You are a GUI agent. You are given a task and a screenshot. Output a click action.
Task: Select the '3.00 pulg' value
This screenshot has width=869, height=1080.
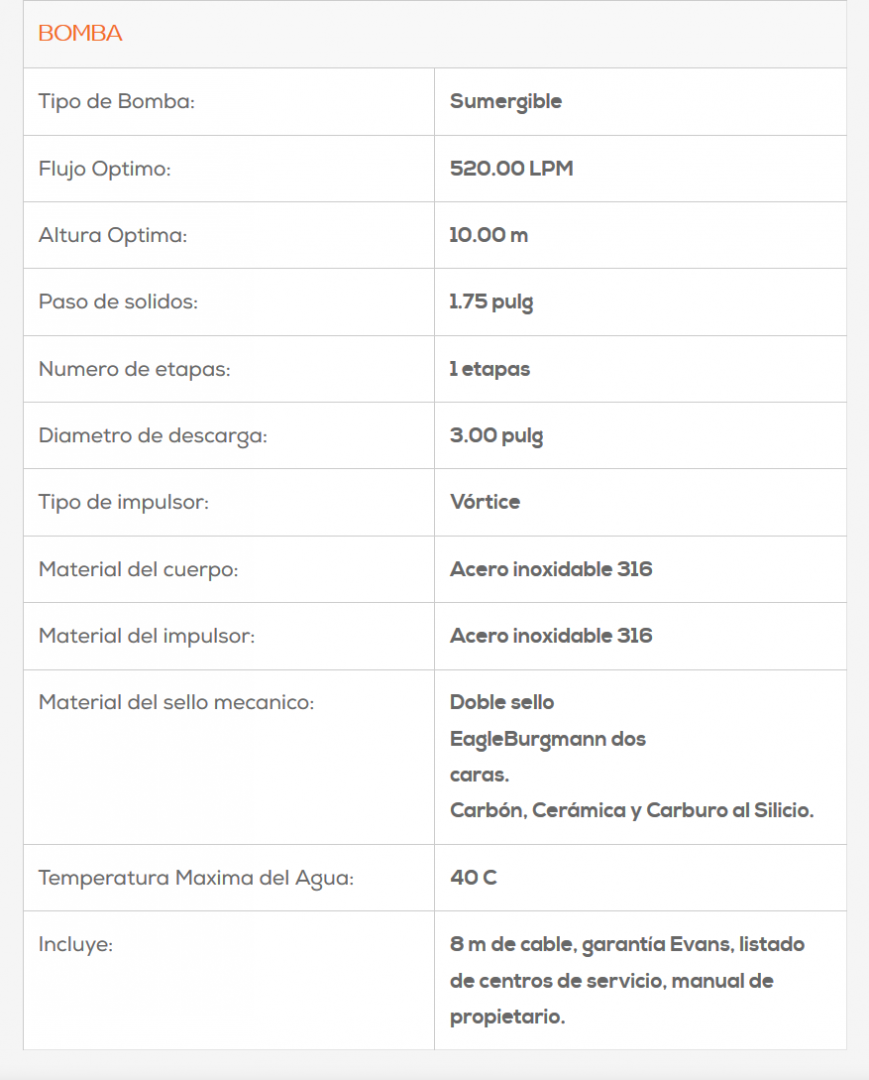coord(497,436)
